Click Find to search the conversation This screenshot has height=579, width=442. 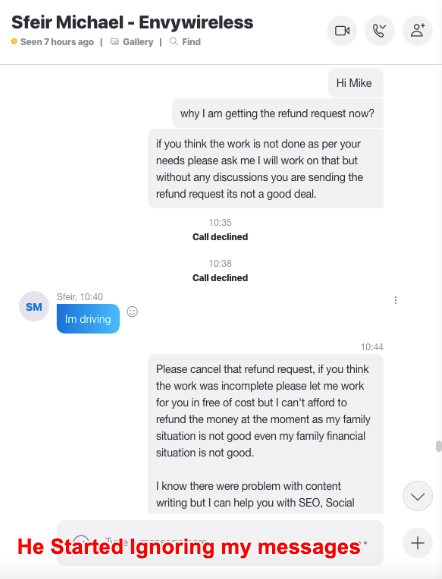(191, 42)
